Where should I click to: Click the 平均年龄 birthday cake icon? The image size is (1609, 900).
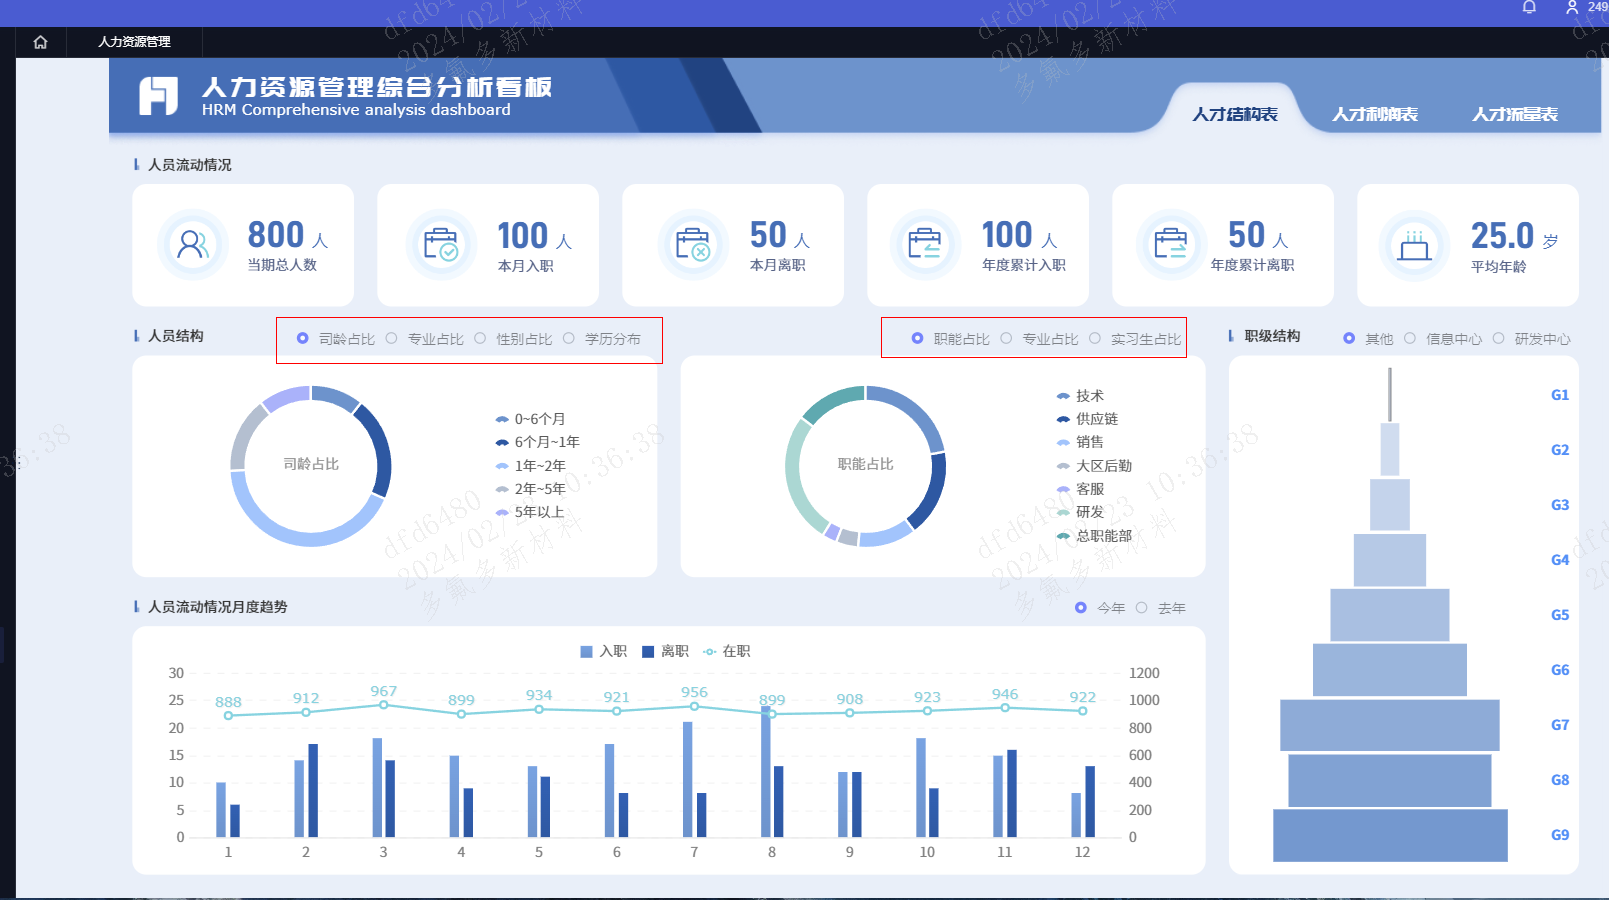1414,244
